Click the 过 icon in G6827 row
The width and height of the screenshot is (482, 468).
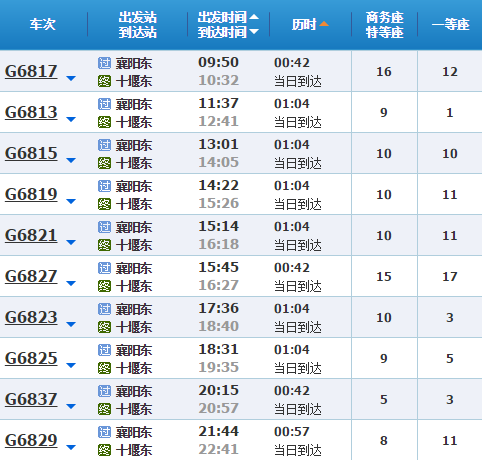tap(104, 268)
